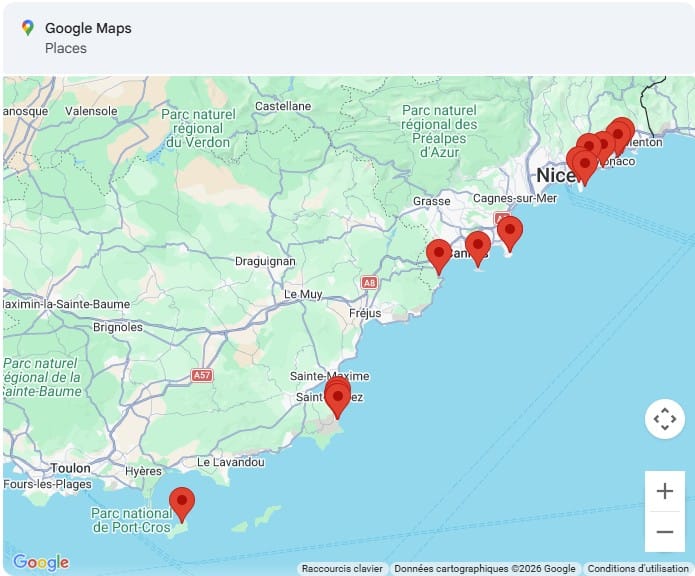Image resolution: width=695 pixels, height=576 pixels.
Task: Click the A57 highway shield
Action: coord(202,375)
